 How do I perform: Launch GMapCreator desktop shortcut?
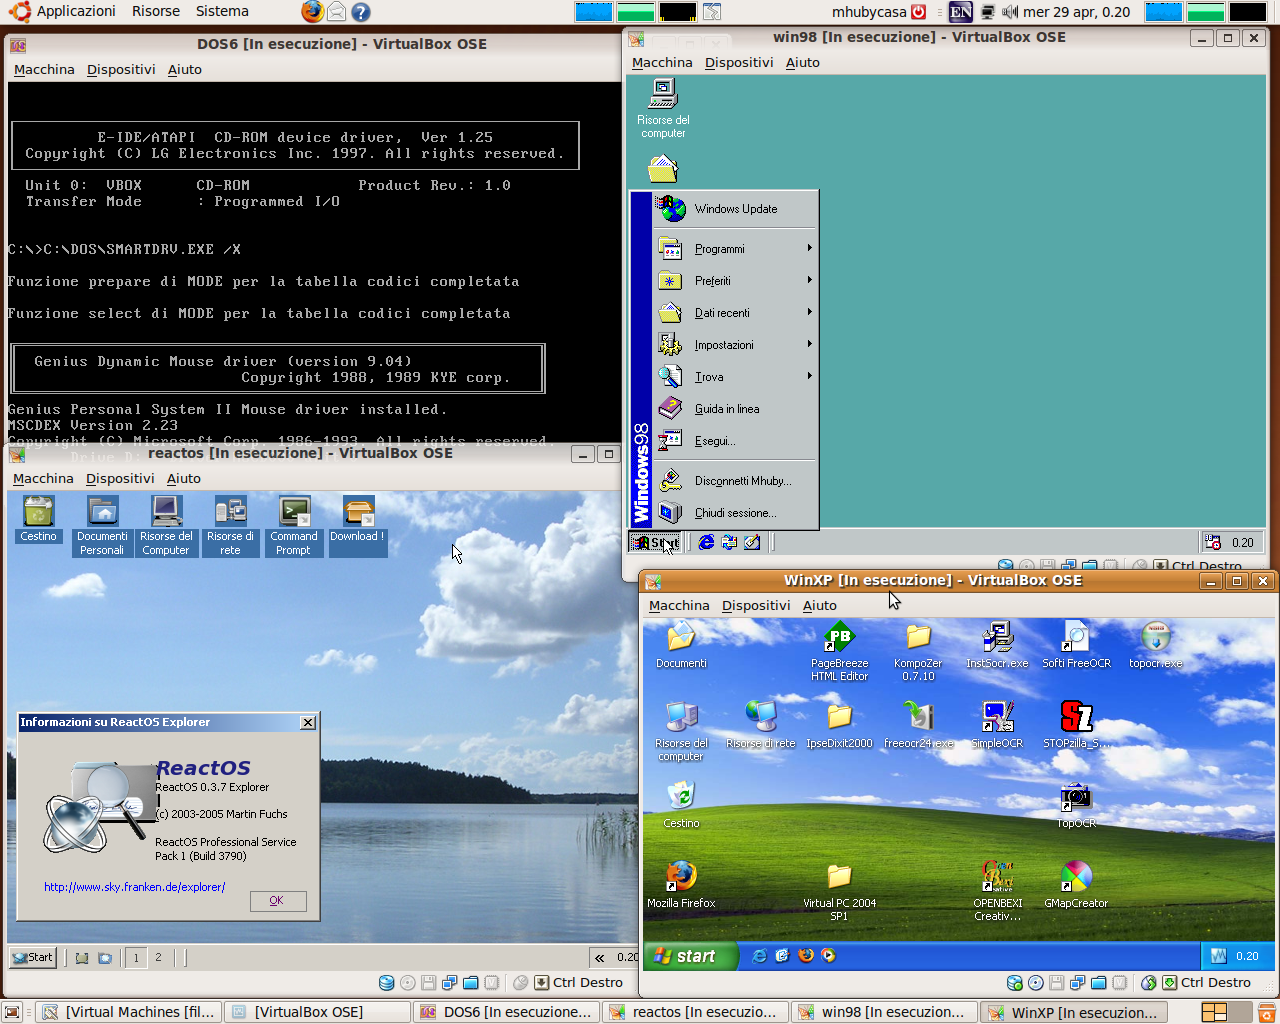pos(1076,885)
